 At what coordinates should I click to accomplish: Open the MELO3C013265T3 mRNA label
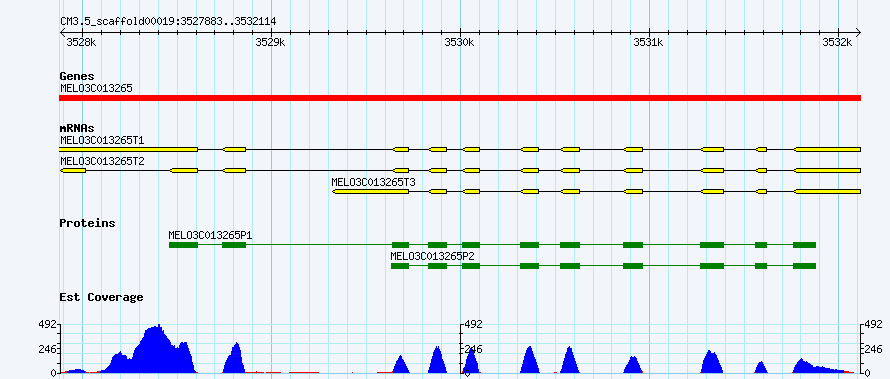coord(373,182)
